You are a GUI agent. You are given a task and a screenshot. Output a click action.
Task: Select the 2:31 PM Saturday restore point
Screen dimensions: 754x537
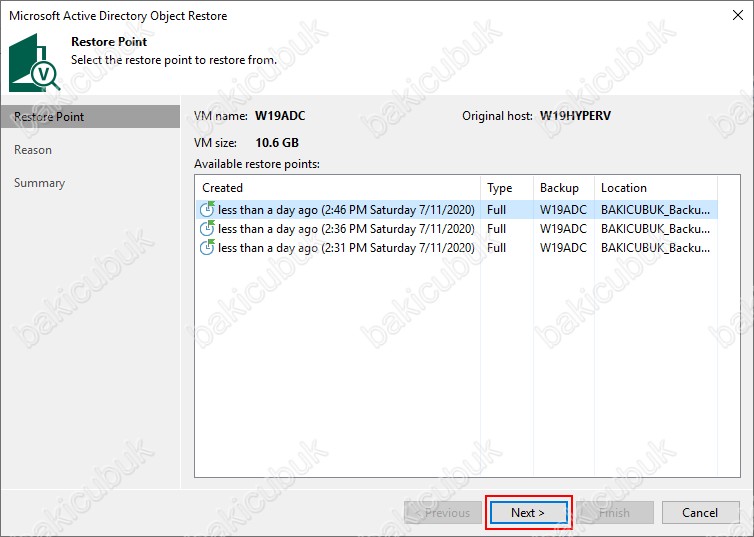pos(347,248)
